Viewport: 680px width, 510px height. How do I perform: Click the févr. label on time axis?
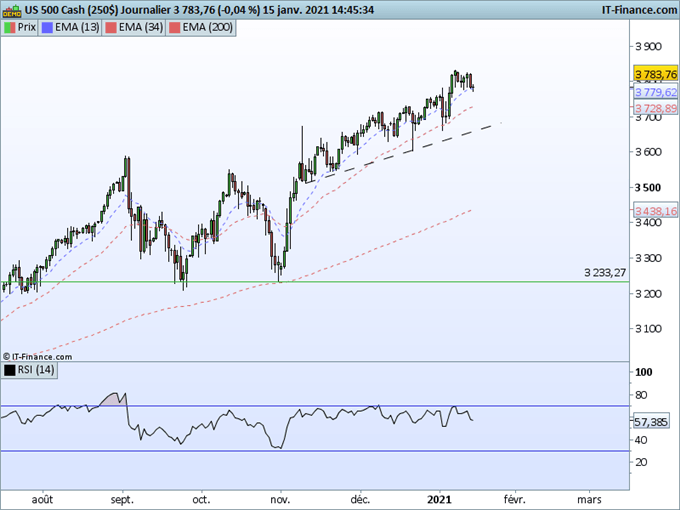514,500
